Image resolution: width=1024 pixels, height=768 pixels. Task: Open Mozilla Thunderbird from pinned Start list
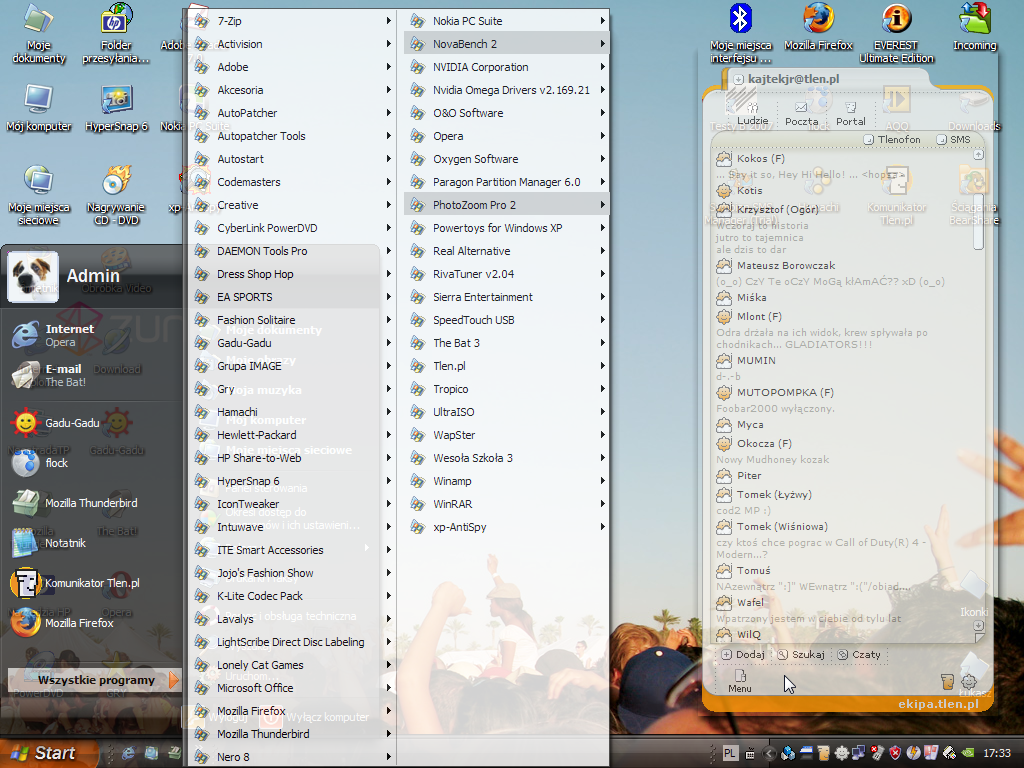(x=74, y=503)
